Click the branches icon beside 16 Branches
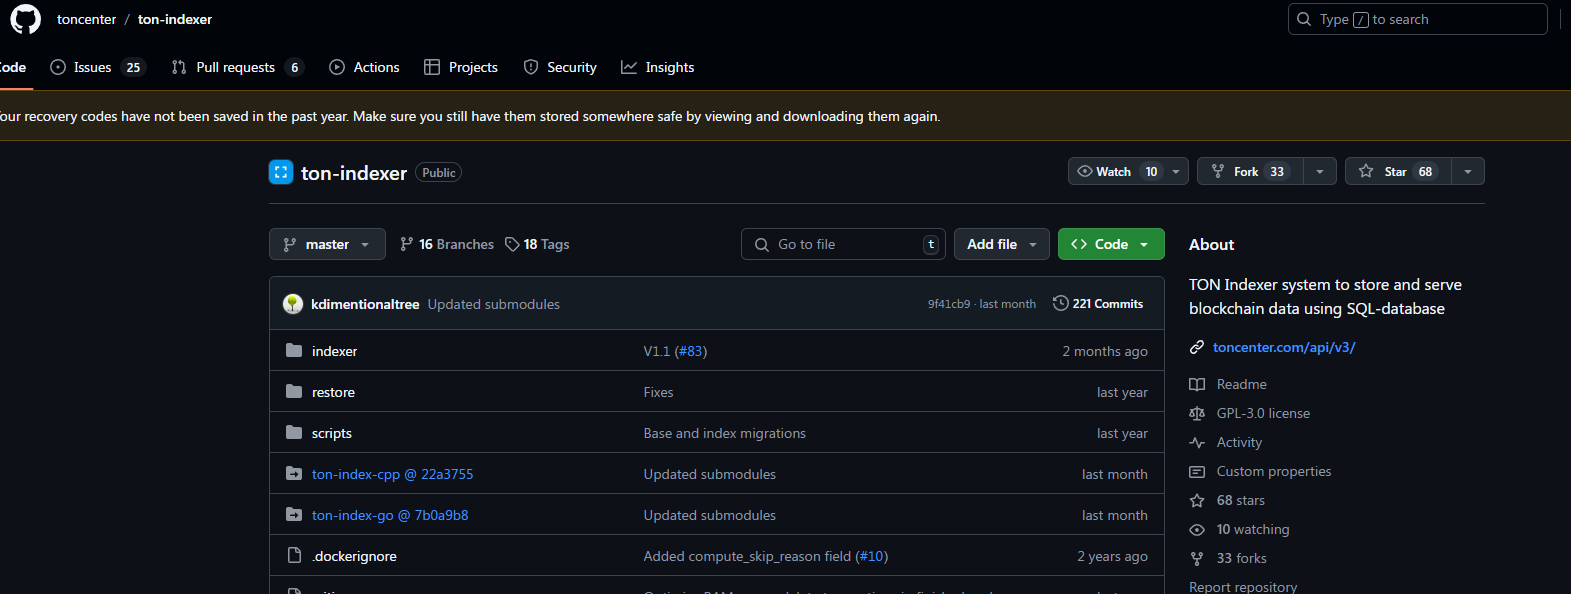The image size is (1571, 594). point(406,244)
